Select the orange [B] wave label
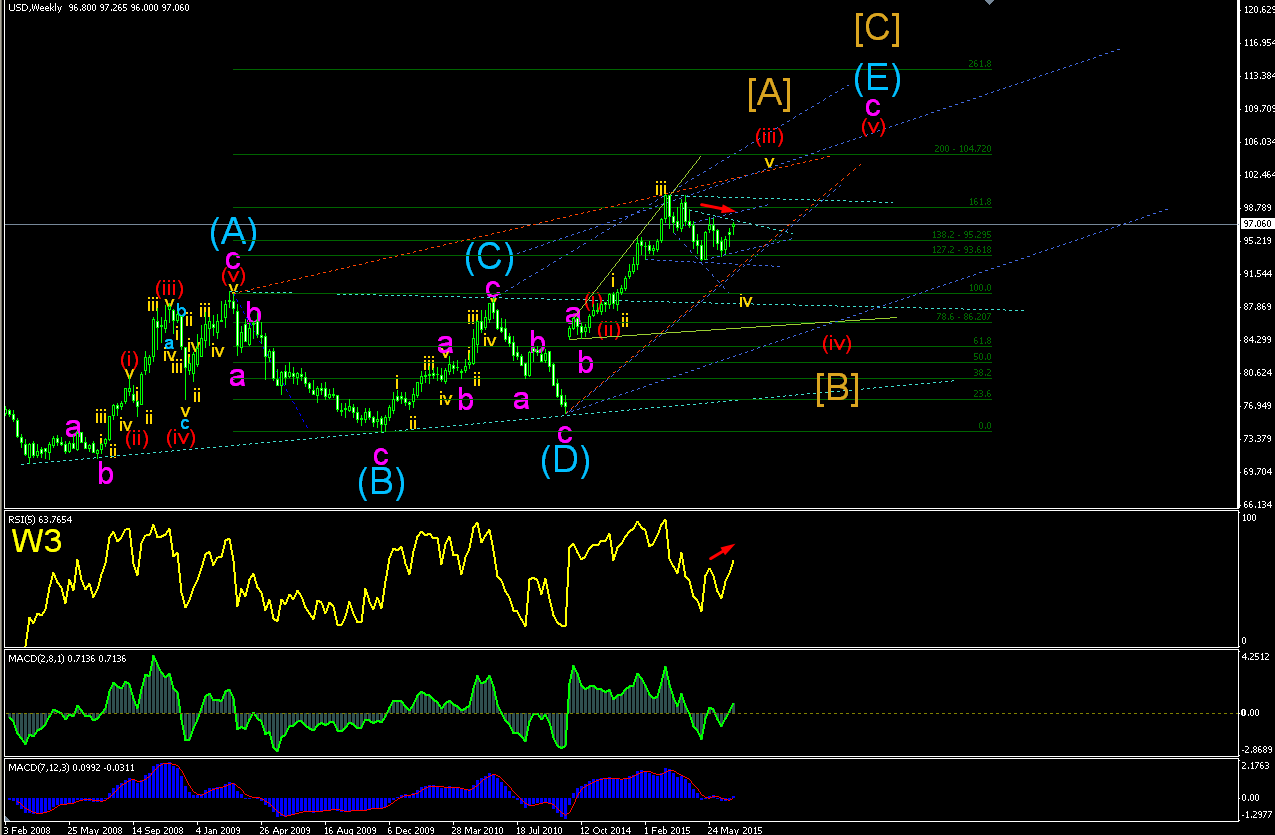The height and width of the screenshot is (835, 1275). [x=837, y=388]
